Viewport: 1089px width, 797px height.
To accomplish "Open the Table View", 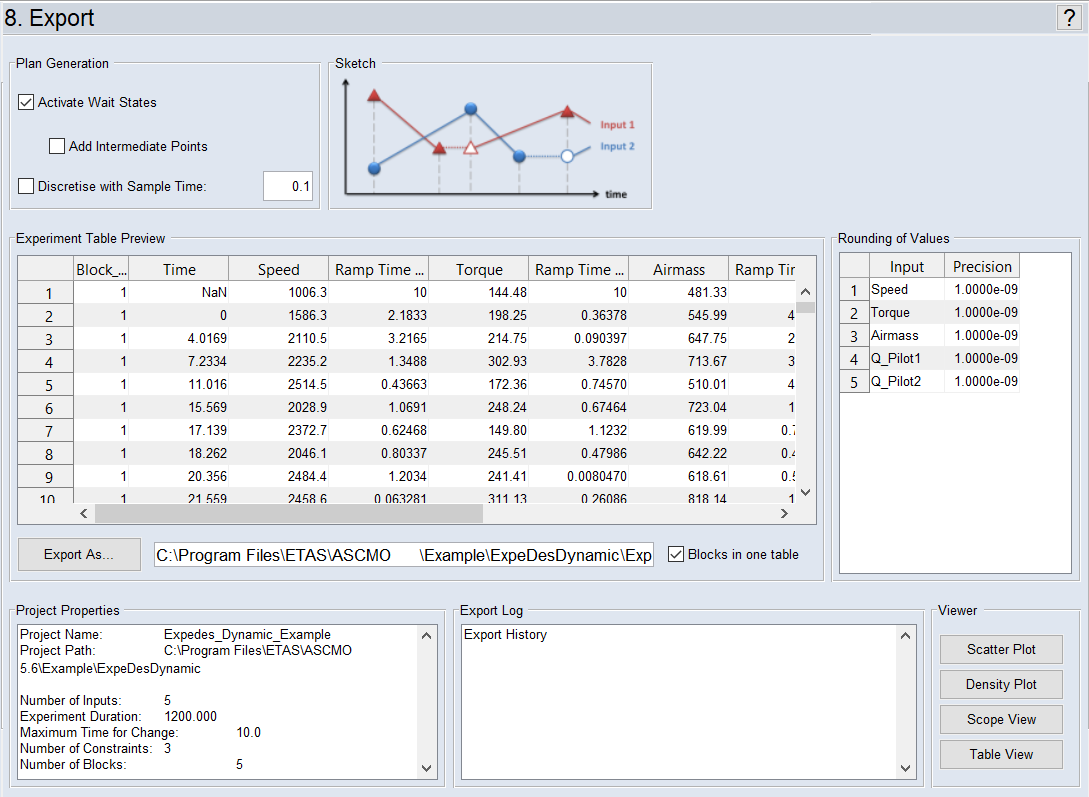I will point(1001,754).
